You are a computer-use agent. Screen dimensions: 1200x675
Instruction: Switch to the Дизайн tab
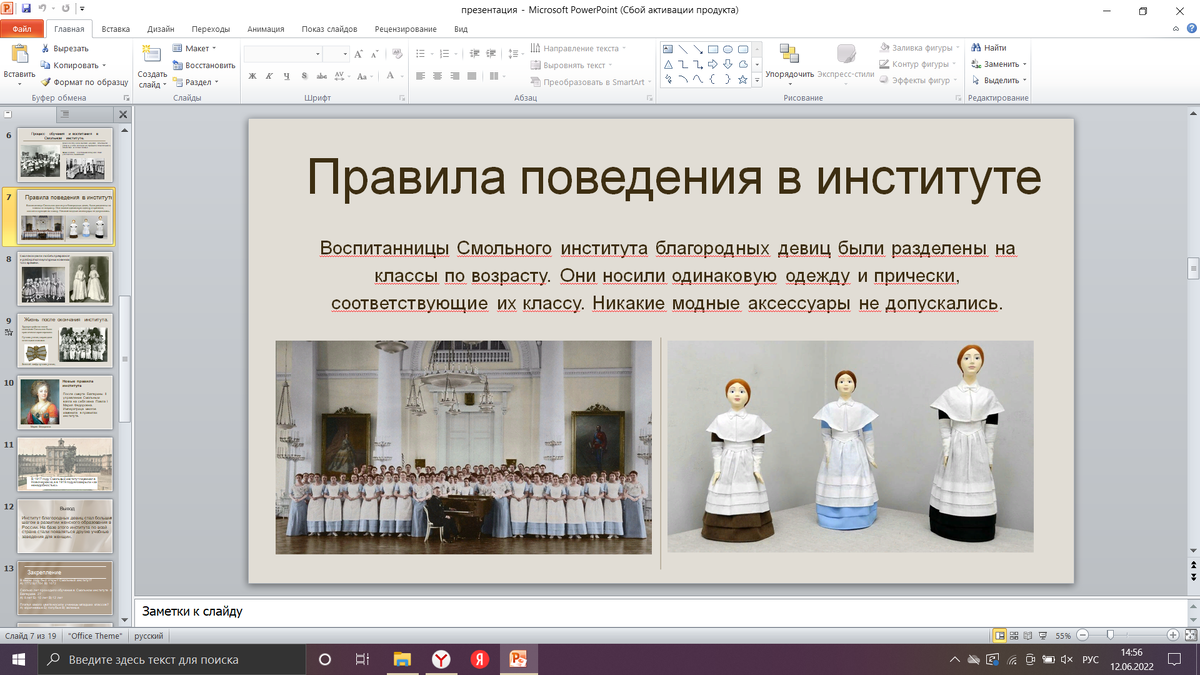tap(161, 30)
